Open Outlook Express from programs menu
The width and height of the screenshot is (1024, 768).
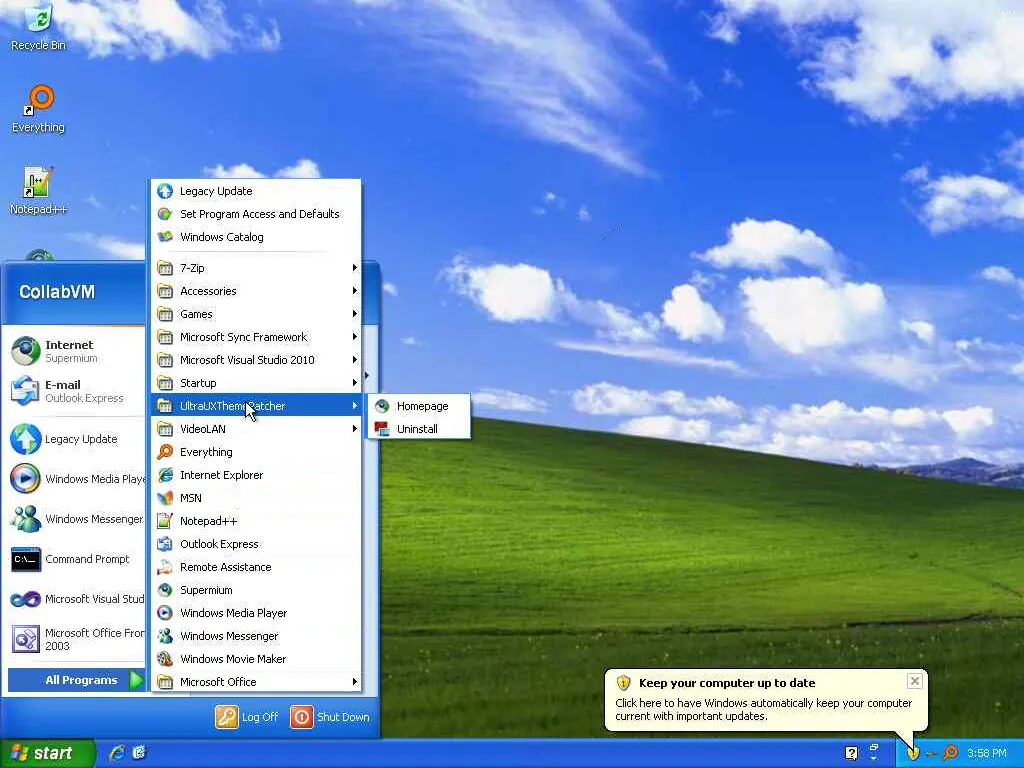(256, 543)
